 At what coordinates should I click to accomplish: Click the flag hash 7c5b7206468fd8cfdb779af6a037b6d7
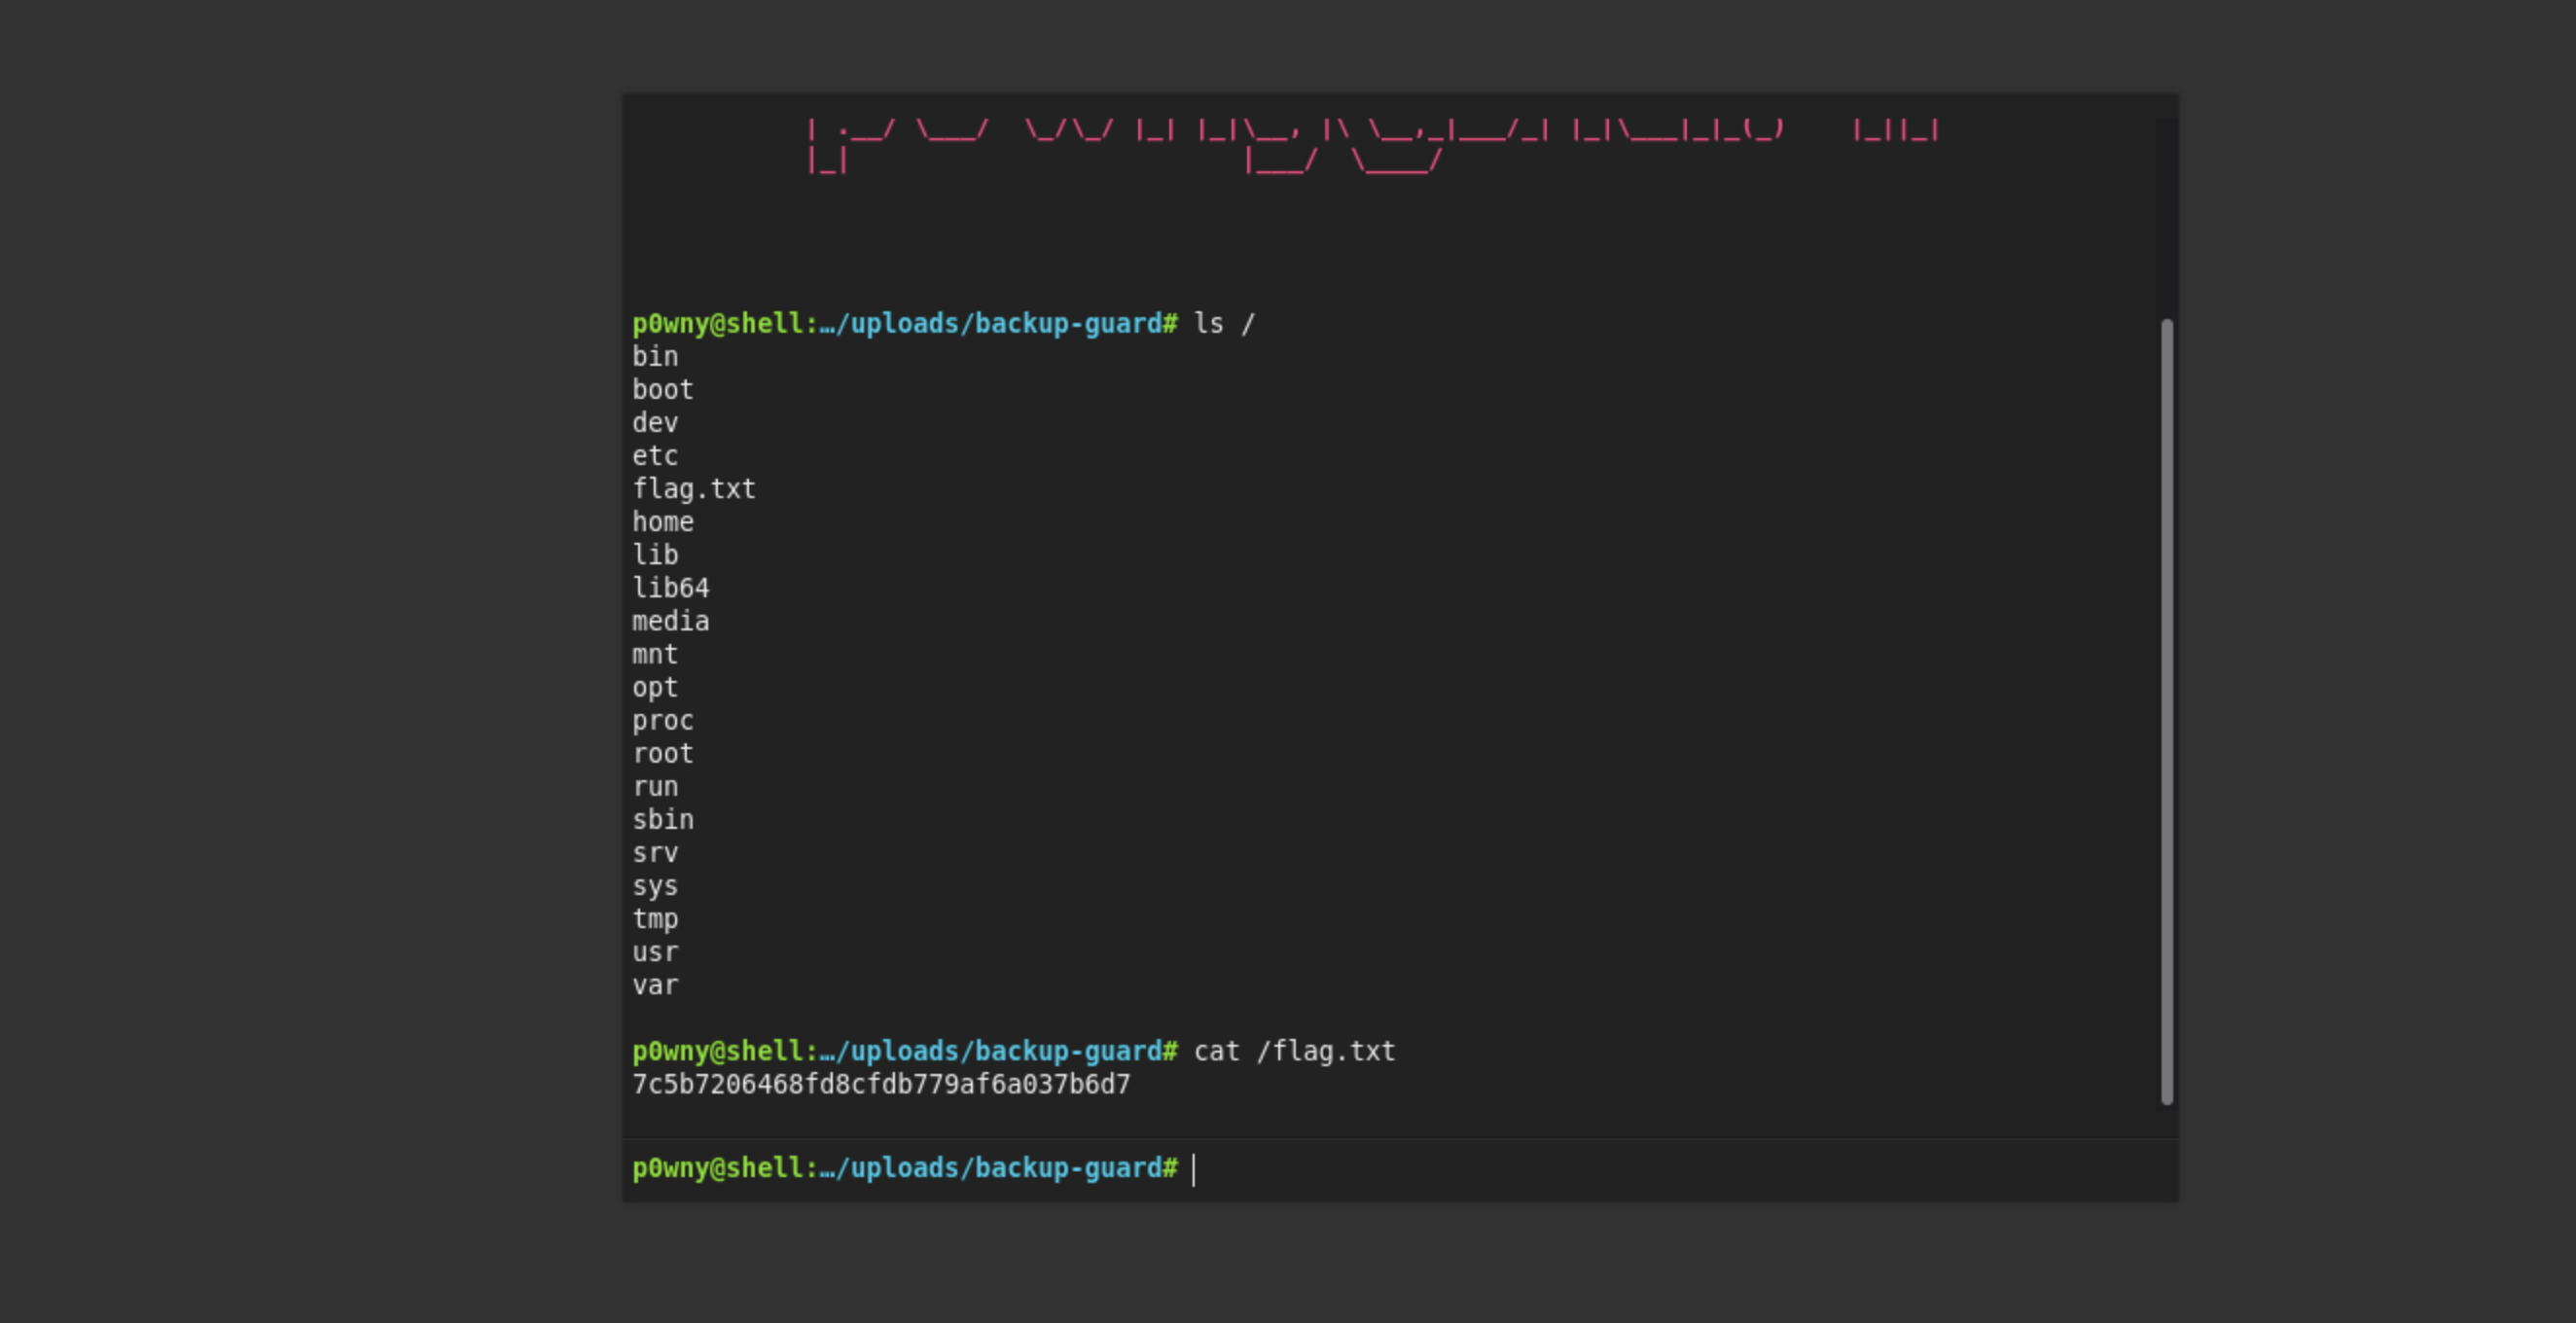pyautogui.click(x=881, y=1085)
